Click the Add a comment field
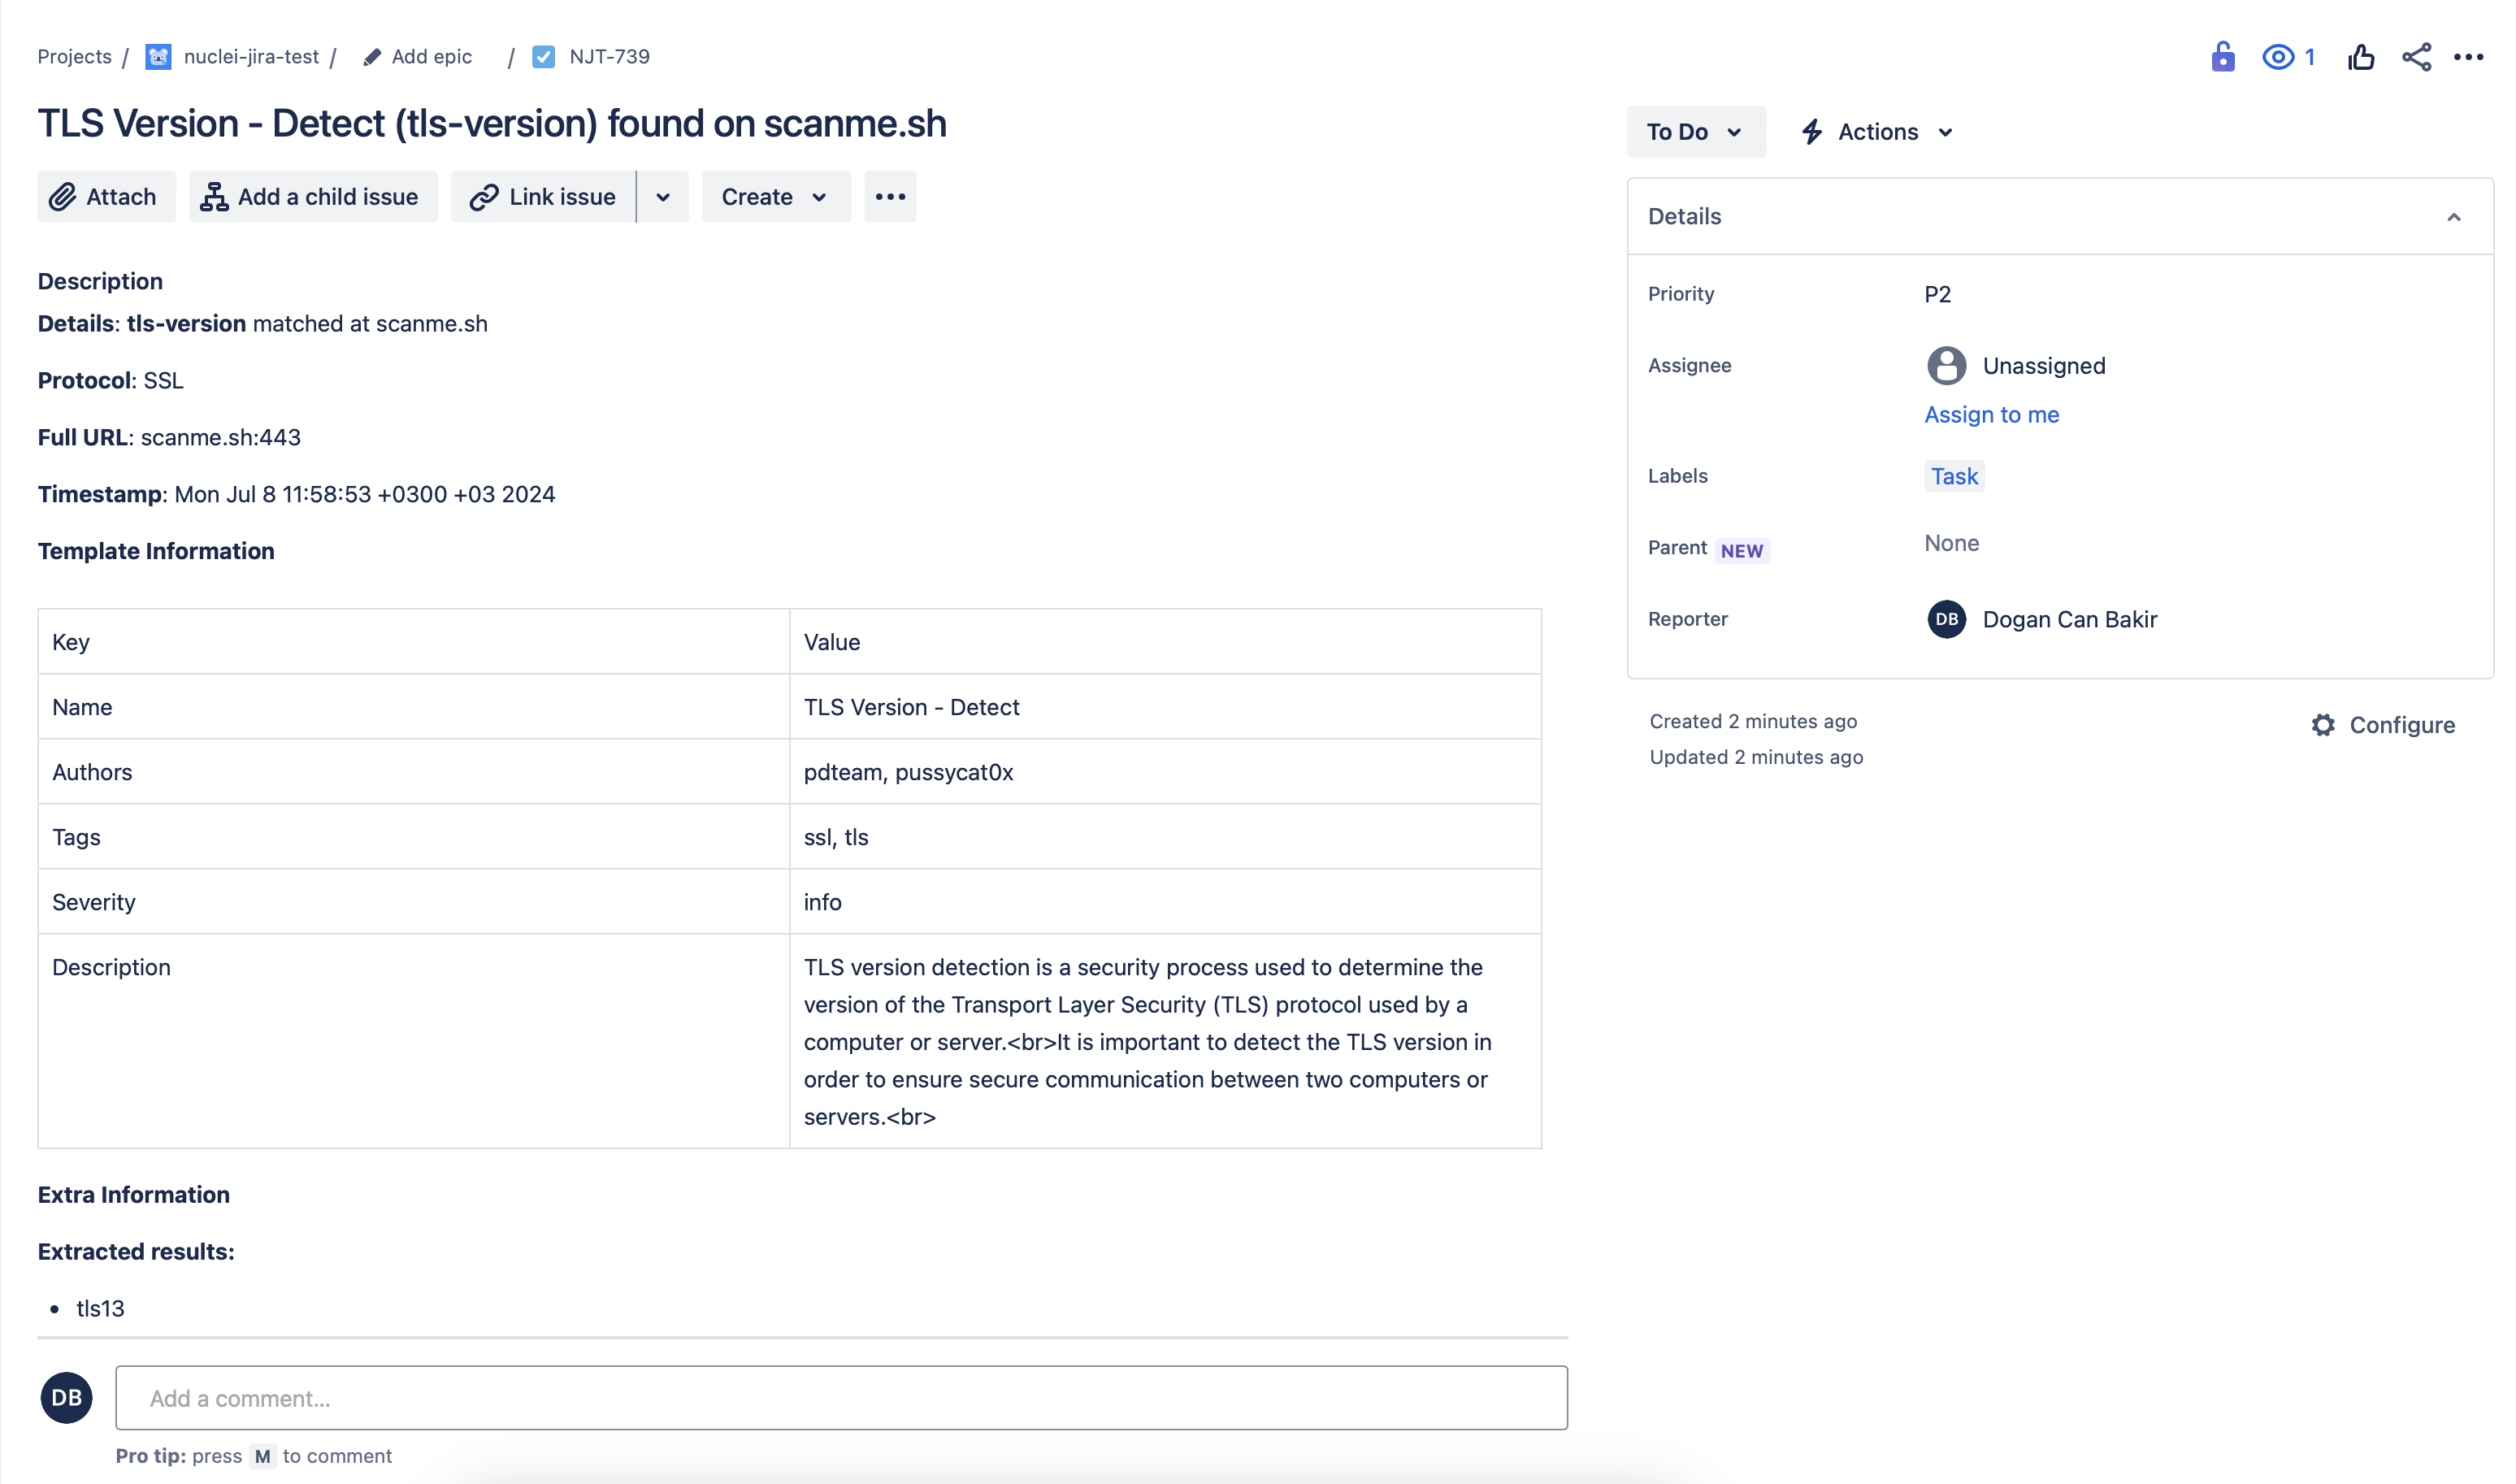This screenshot has height=1484, width=2516. click(x=840, y=1398)
